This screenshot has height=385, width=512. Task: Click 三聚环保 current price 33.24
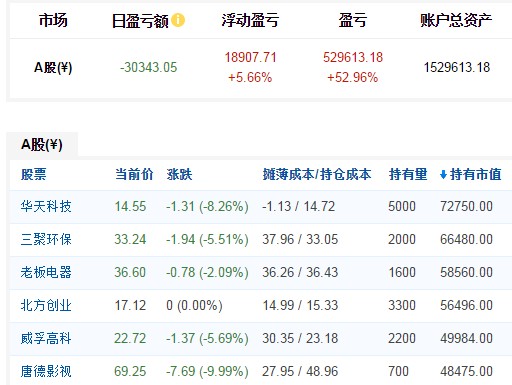tap(130, 239)
